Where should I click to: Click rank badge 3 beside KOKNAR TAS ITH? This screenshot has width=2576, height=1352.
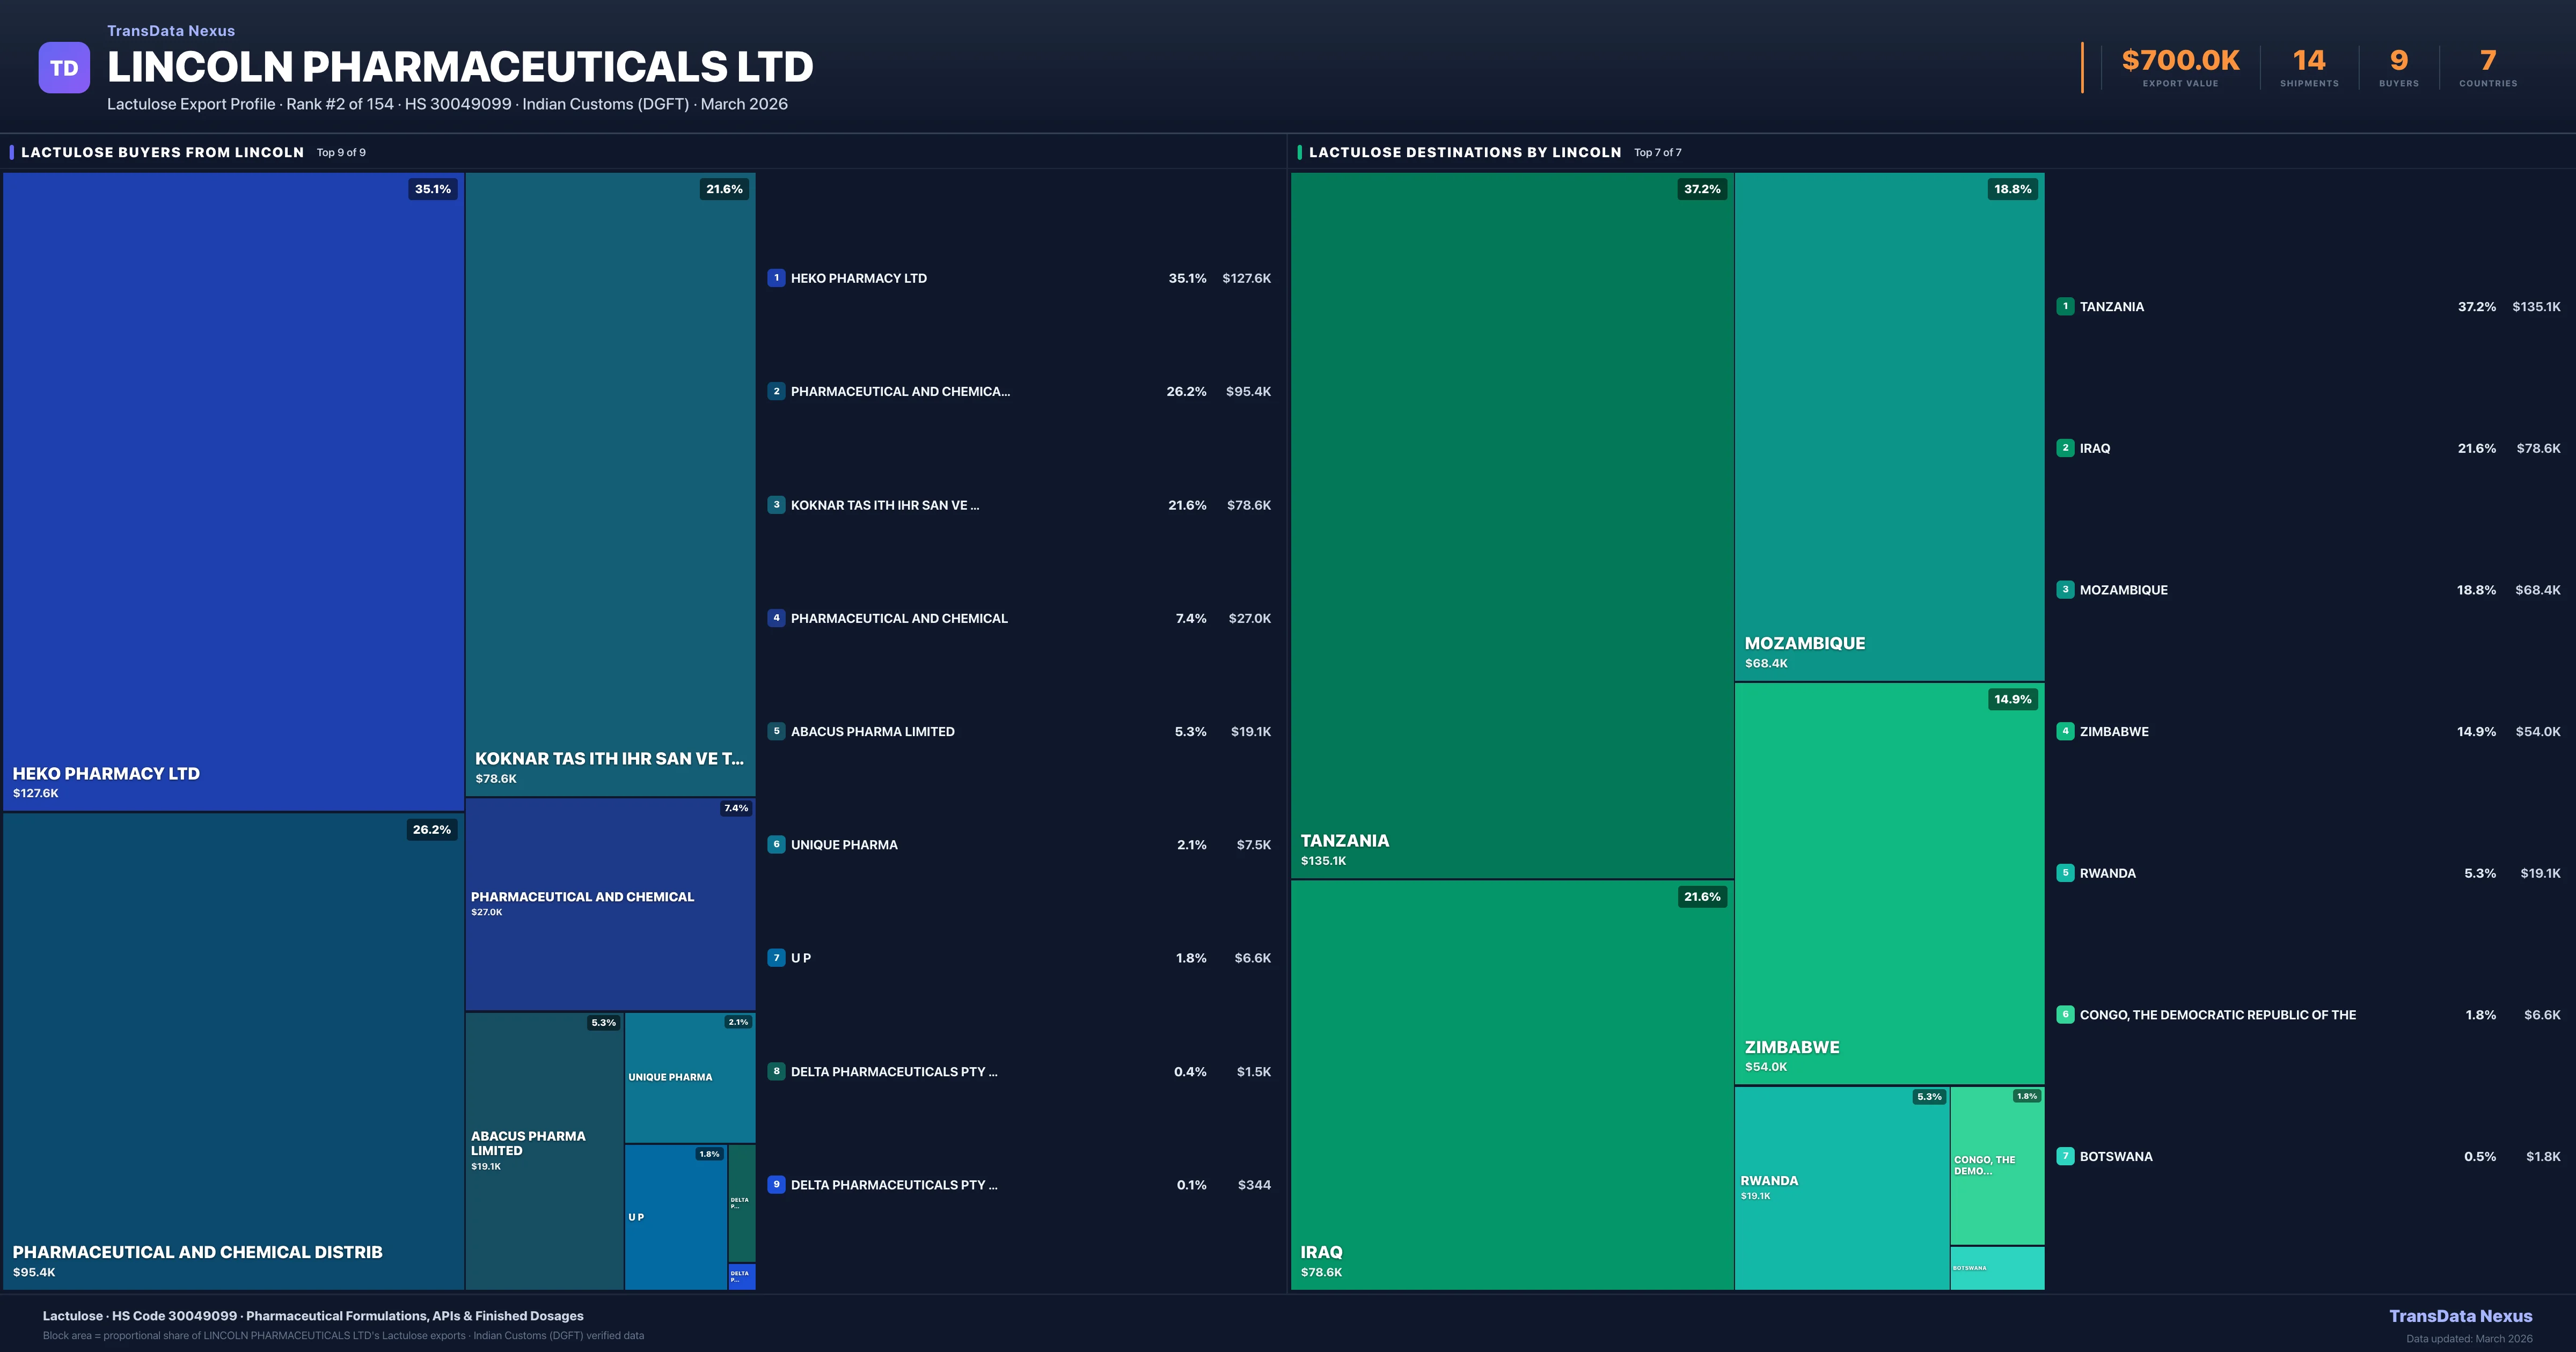coord(777,505)
